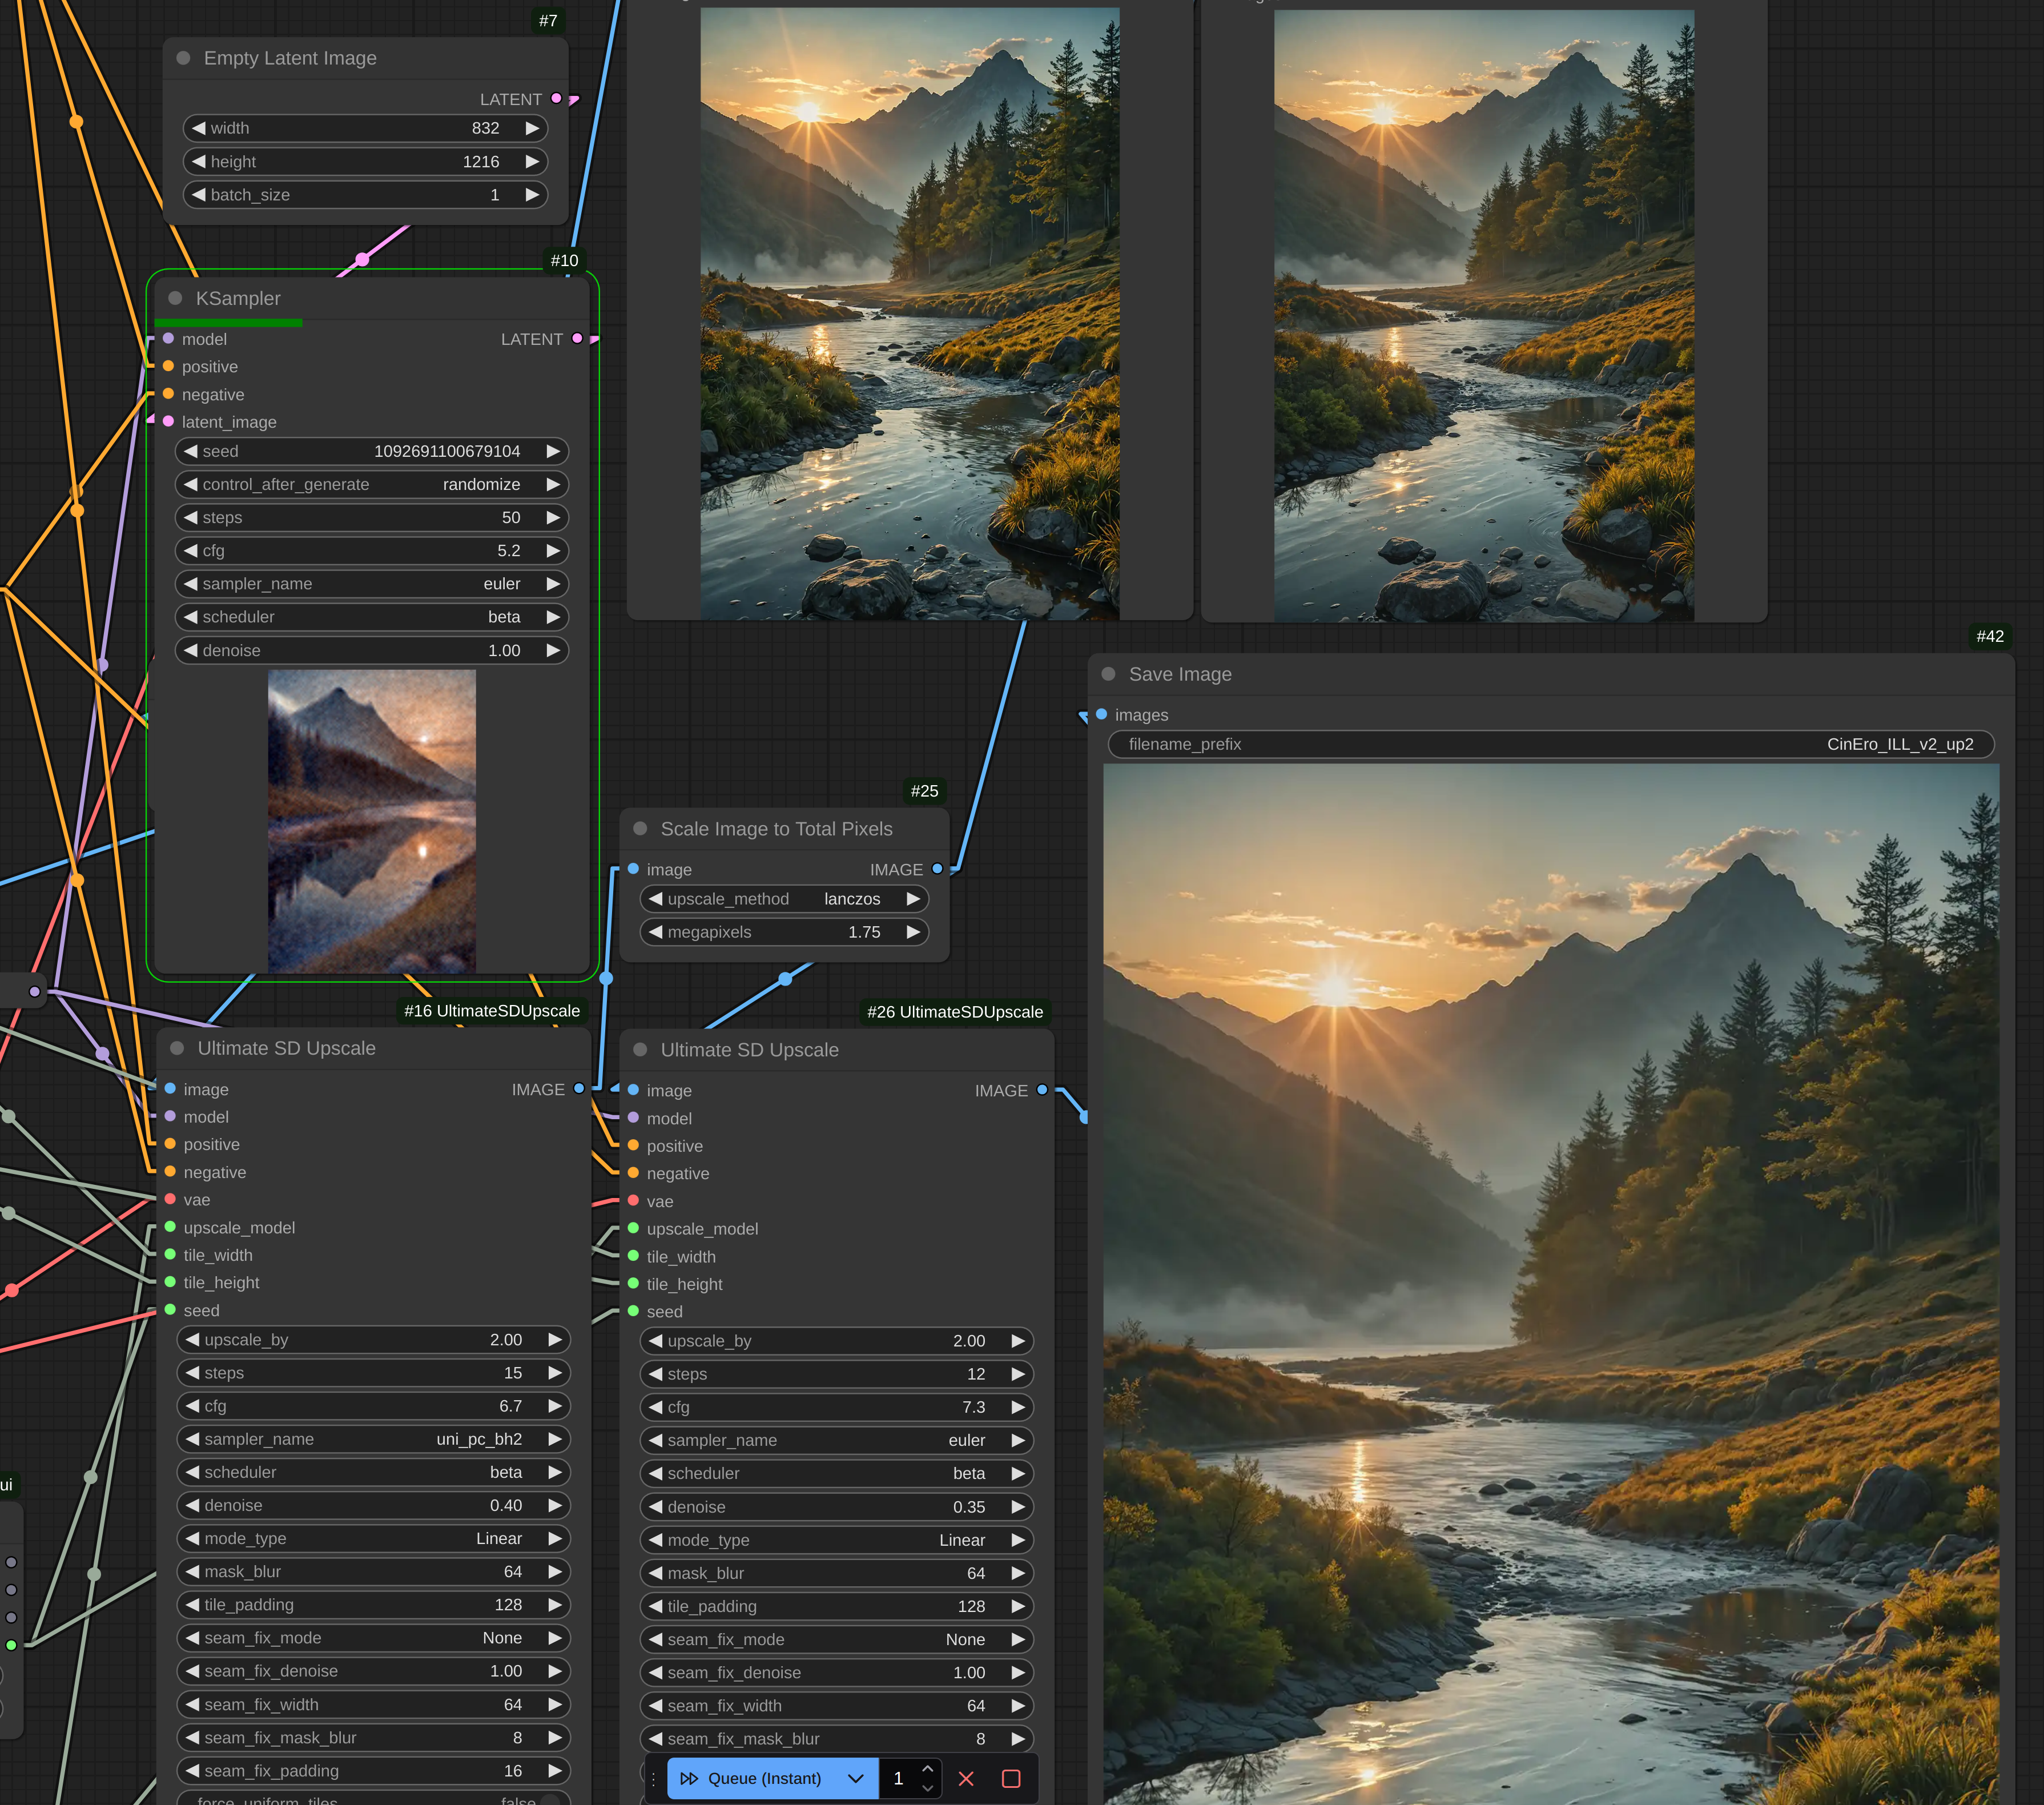Click the KSampler LATENT output socket

click(577, 339)
